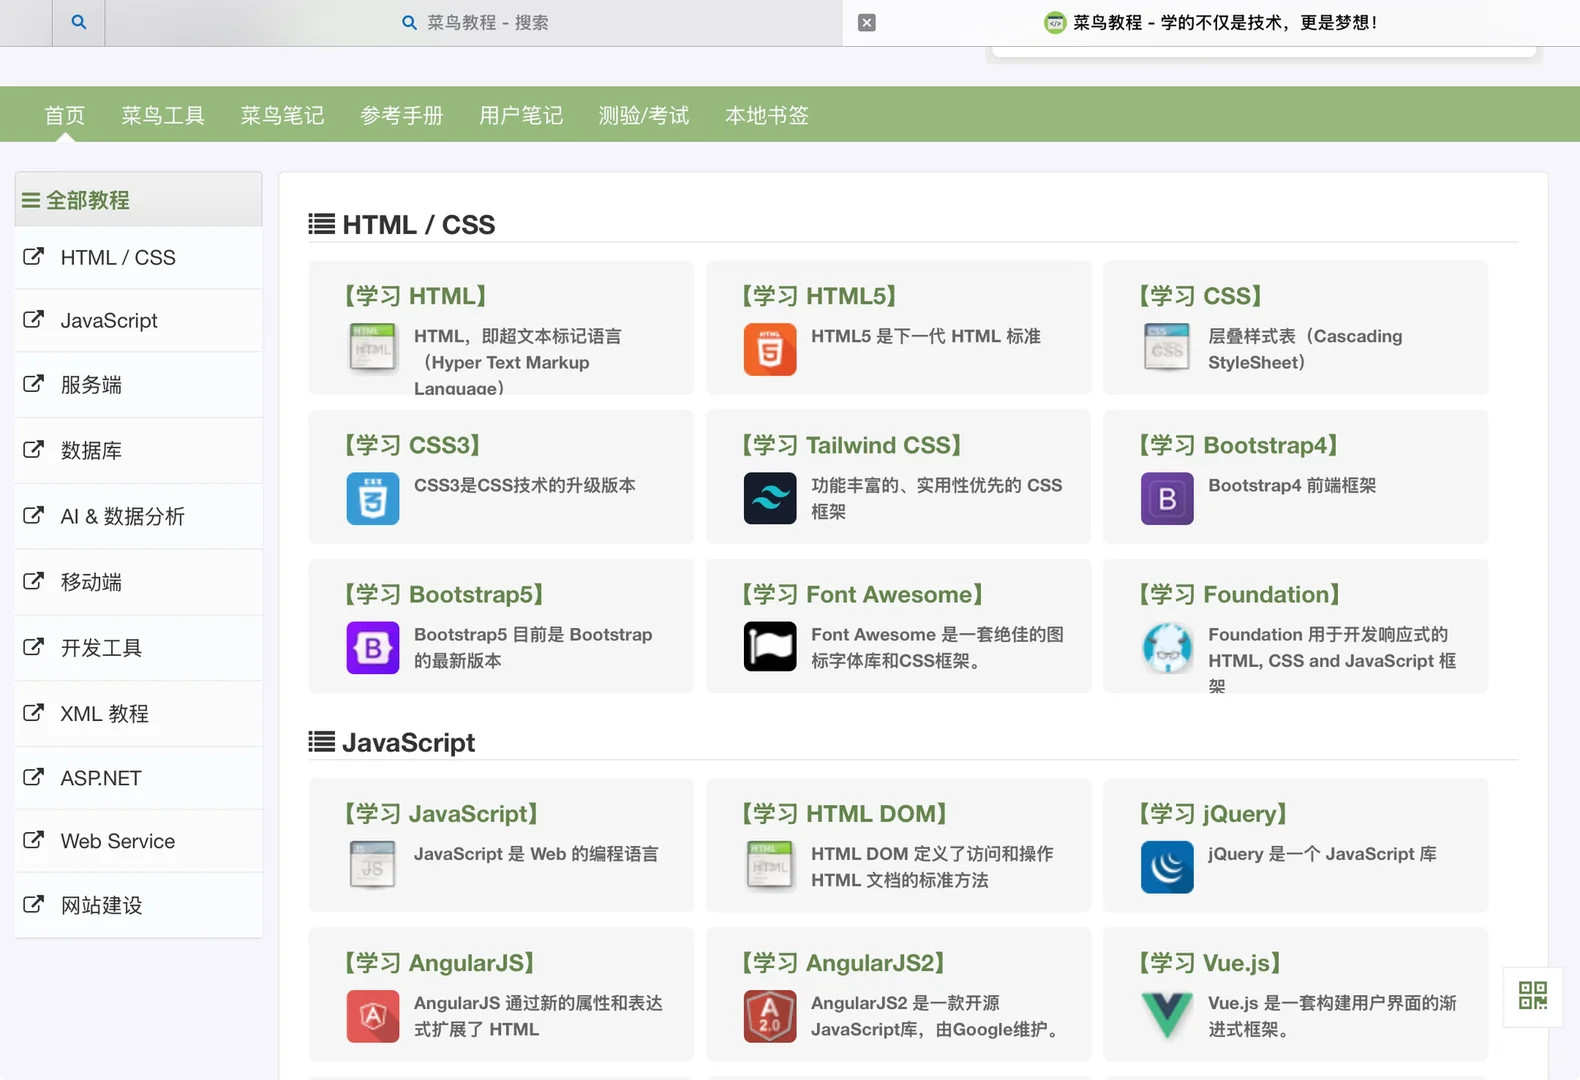
Task: Select 服务端 in the sidebar
Action: [x=138, y=384]
